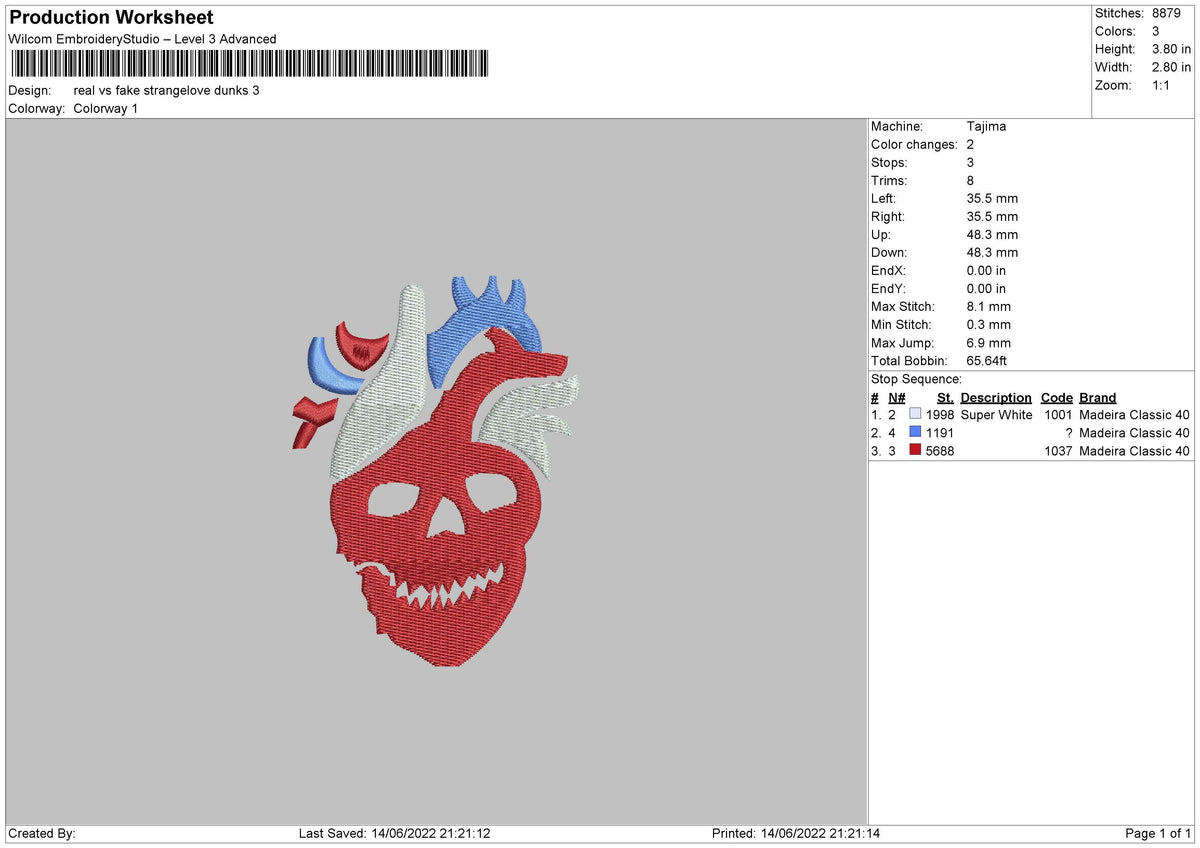Select thread code '1001' in stop 1
Screen dimensions: 1200x848
tap(1058, 414)
